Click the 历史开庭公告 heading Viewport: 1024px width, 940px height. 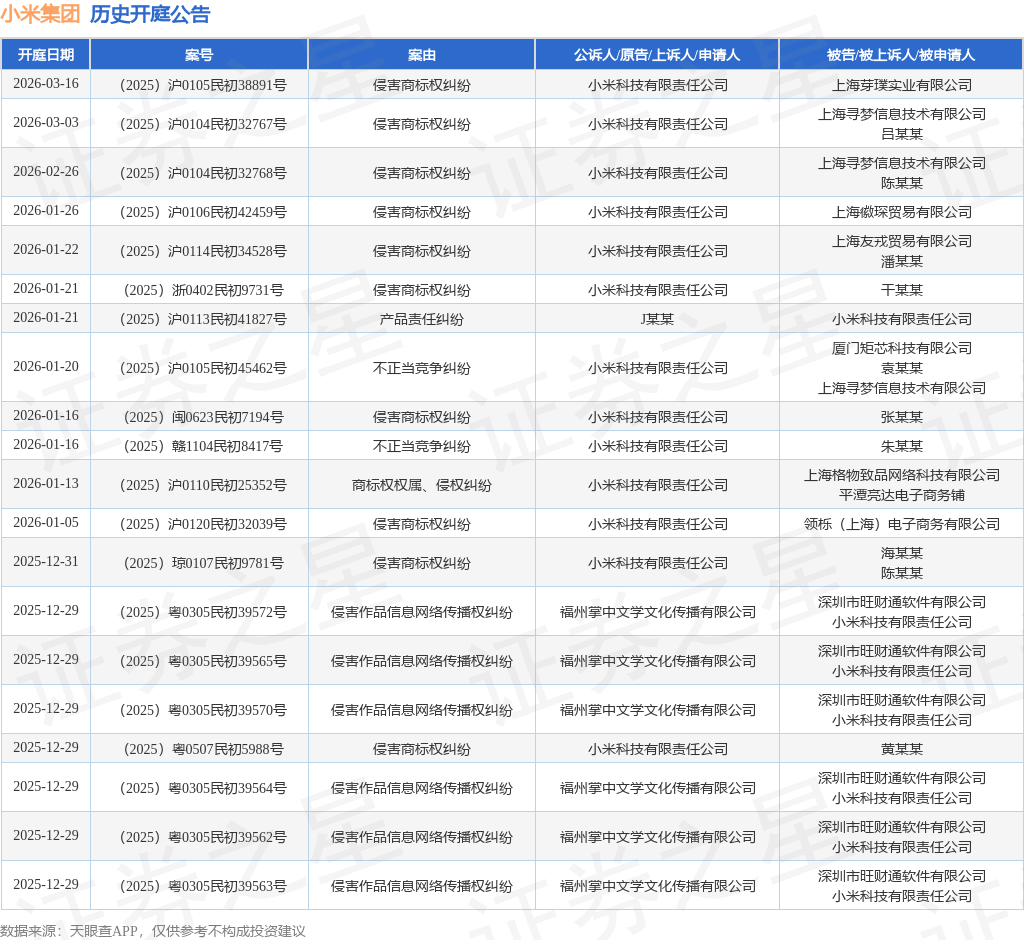[x=150, y=14]
